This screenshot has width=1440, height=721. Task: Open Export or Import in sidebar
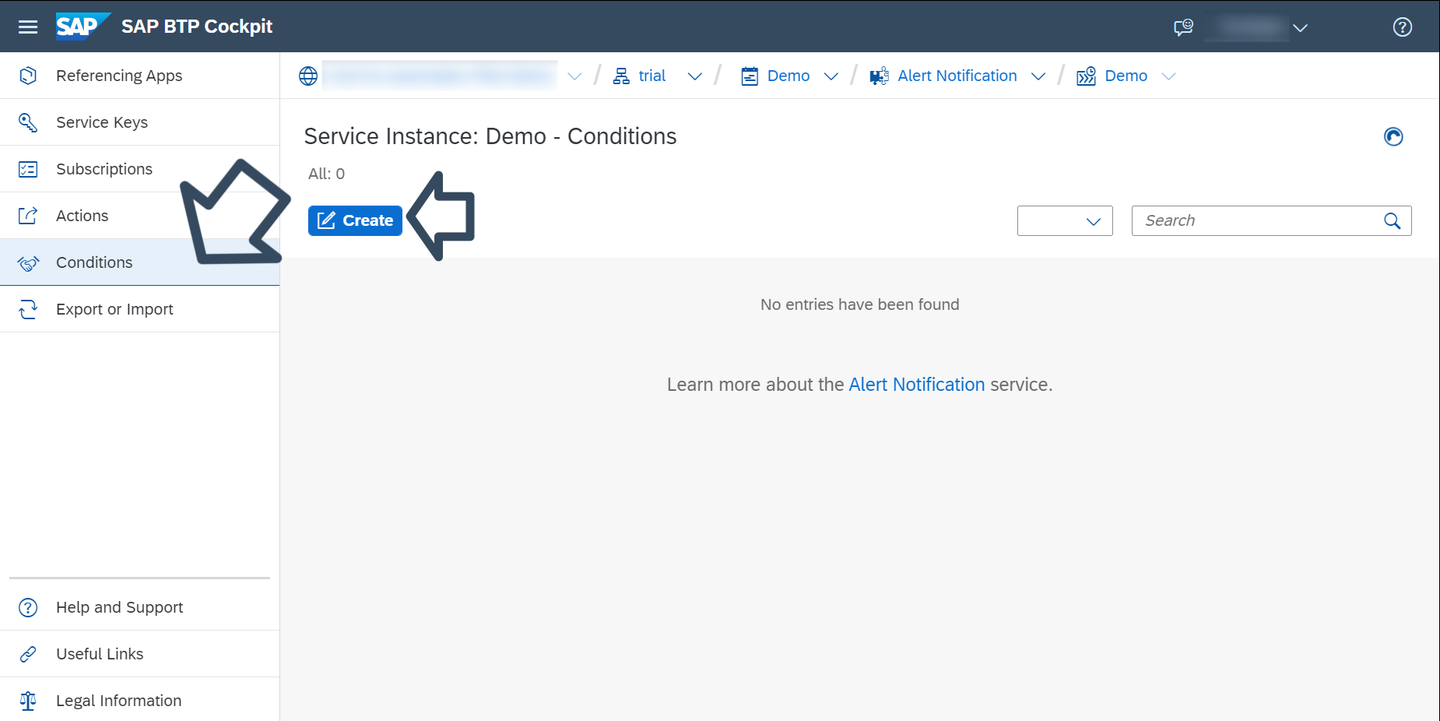pyautogui.click(x=140, y=309)
